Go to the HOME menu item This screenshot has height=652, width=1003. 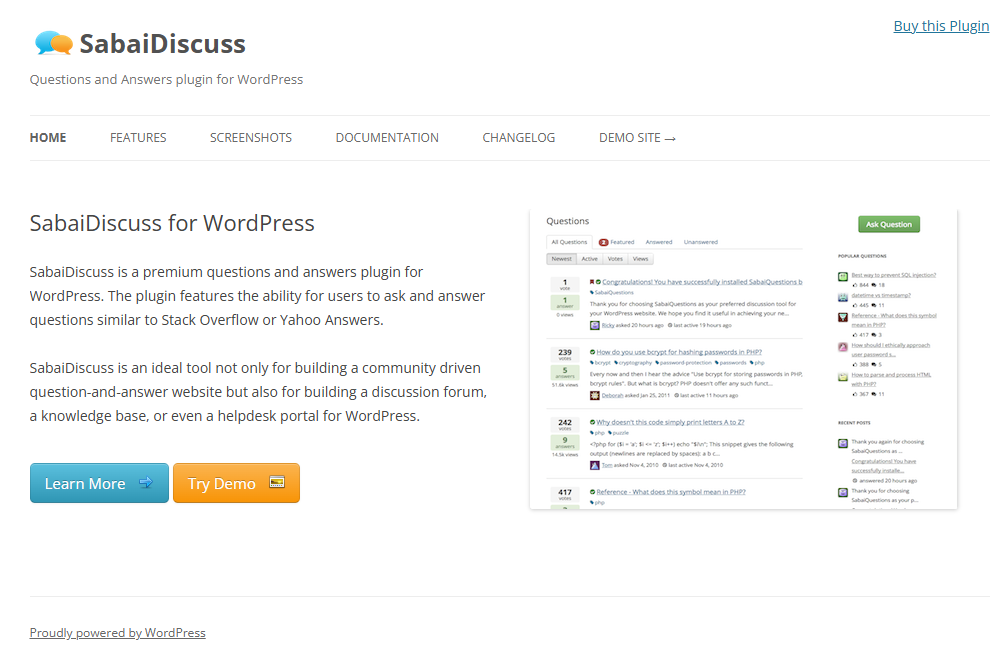tap(48, 138)
